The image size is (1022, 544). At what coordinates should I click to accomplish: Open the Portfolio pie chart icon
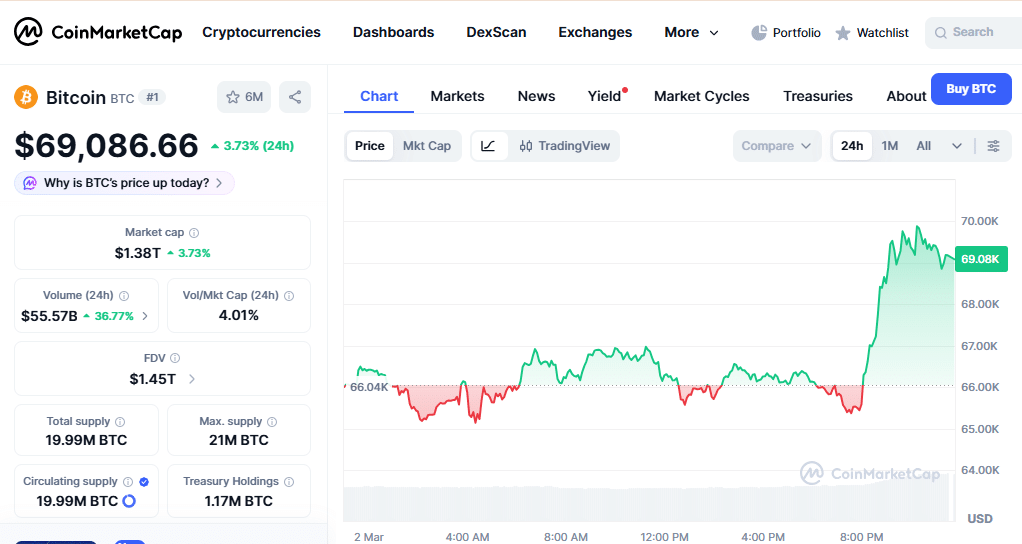(759, 33)
